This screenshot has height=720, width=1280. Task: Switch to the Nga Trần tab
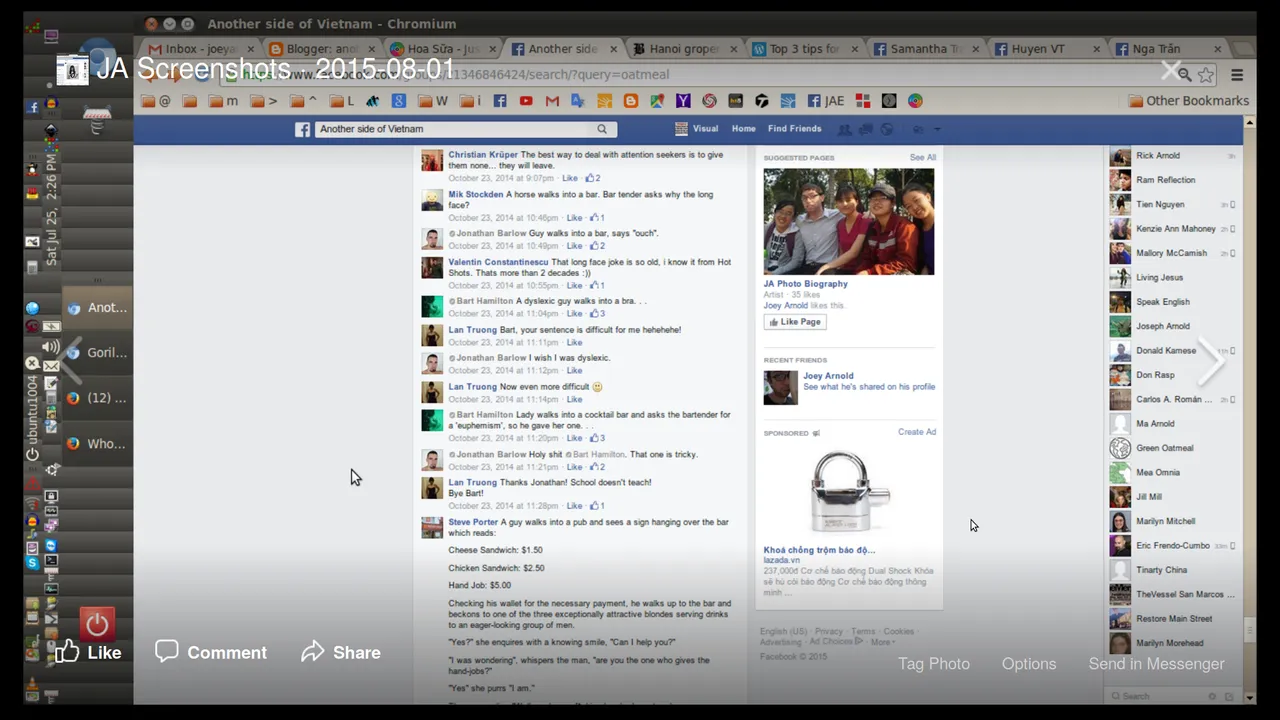[1167, 48]
